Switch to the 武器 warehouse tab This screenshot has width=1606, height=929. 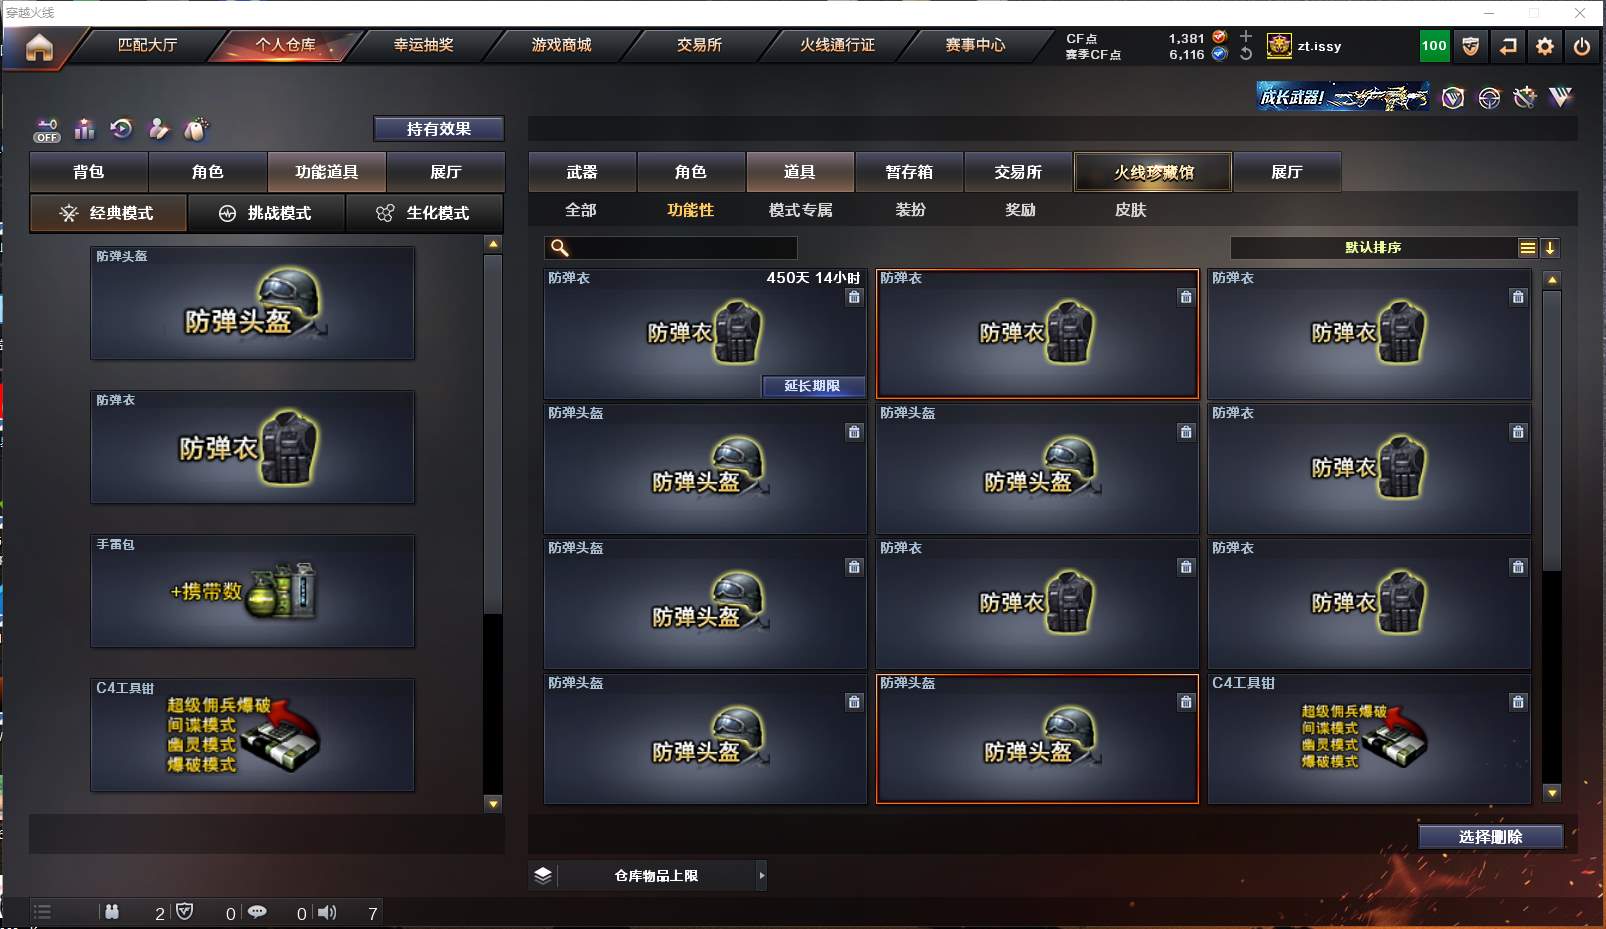click(582, 172)
